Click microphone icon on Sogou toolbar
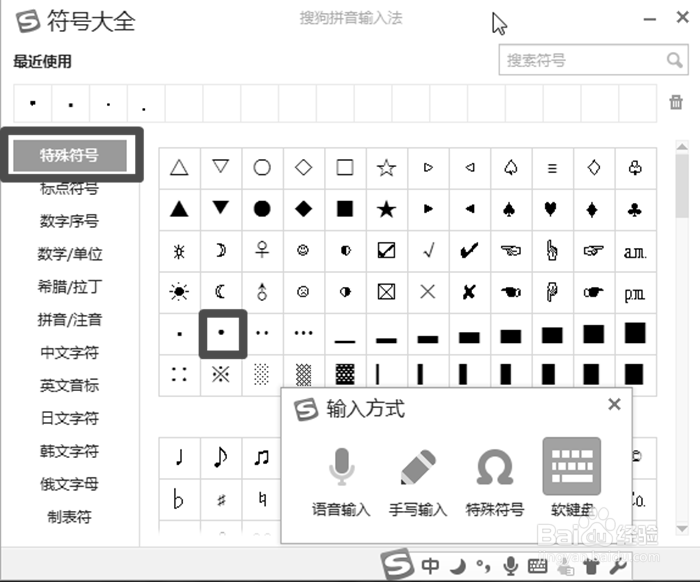The height and width of the screenshot is (582, 700). pyautogui.click(x=510, y=566)
